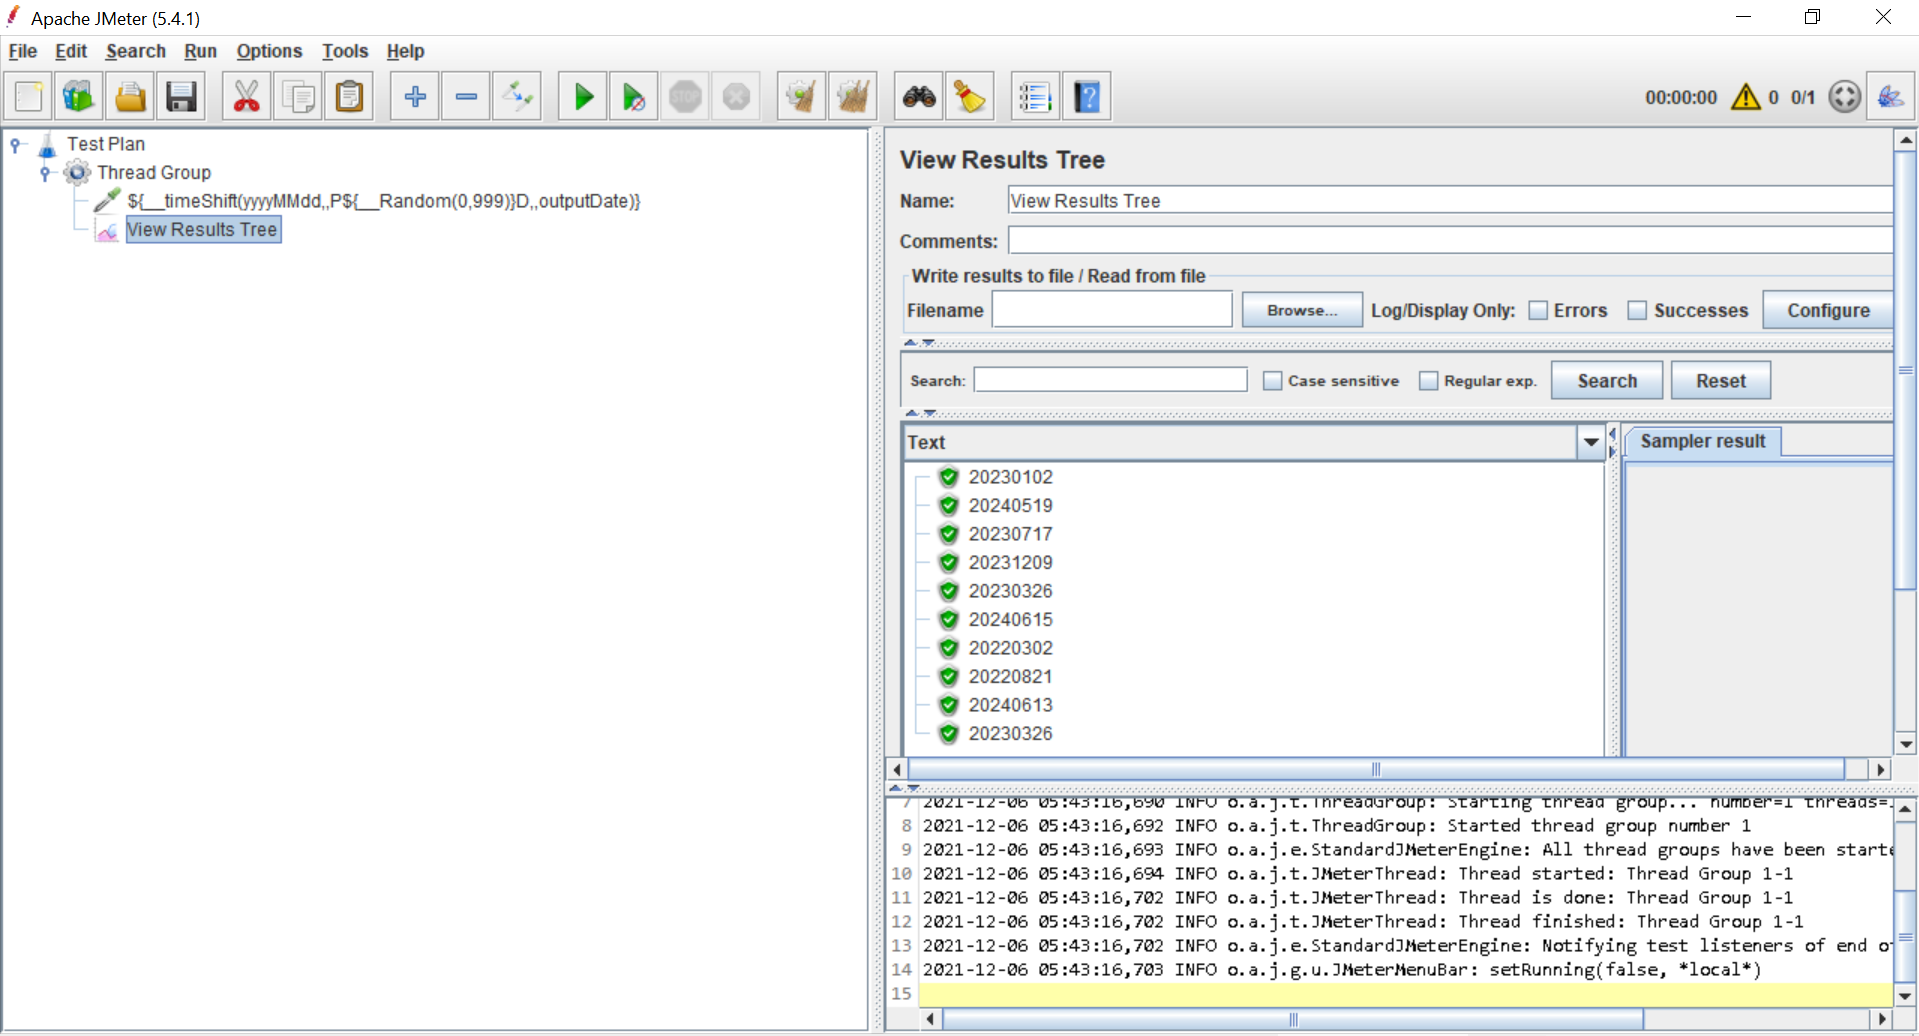1919x1036 pixels.
Task: Click the Copy icon in toolbar
Action: click(x=298, y=97)
